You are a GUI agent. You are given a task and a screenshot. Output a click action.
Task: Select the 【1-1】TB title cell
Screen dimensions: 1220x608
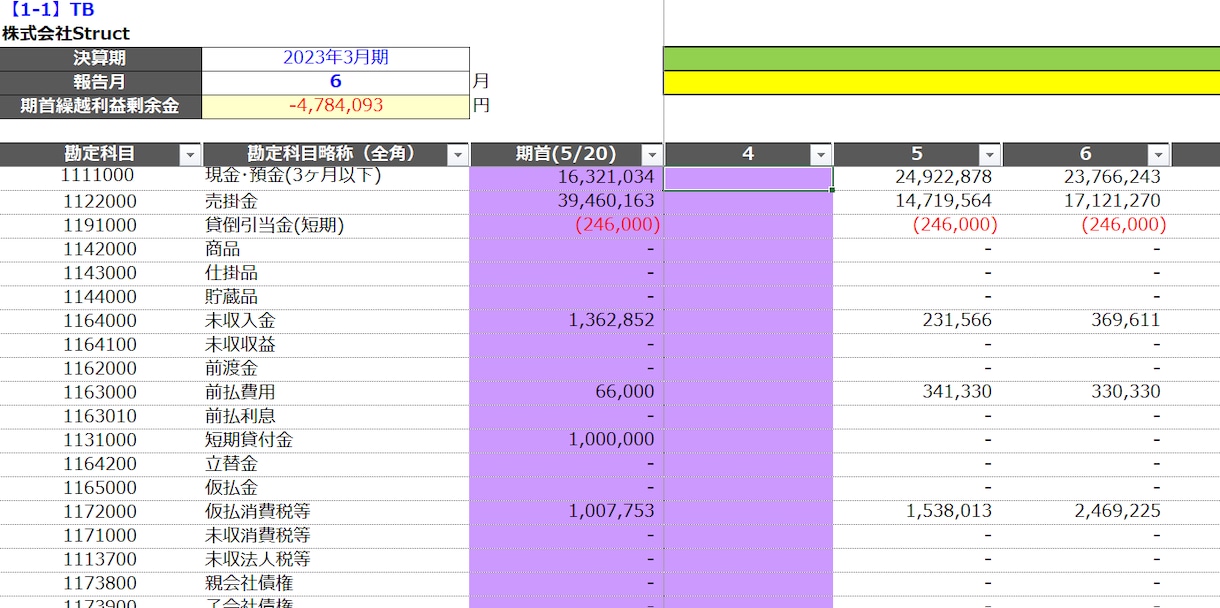[x=48, y=10]
